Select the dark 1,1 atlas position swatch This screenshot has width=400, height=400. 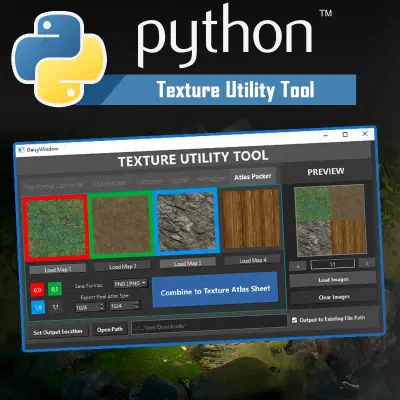[55, 306]
